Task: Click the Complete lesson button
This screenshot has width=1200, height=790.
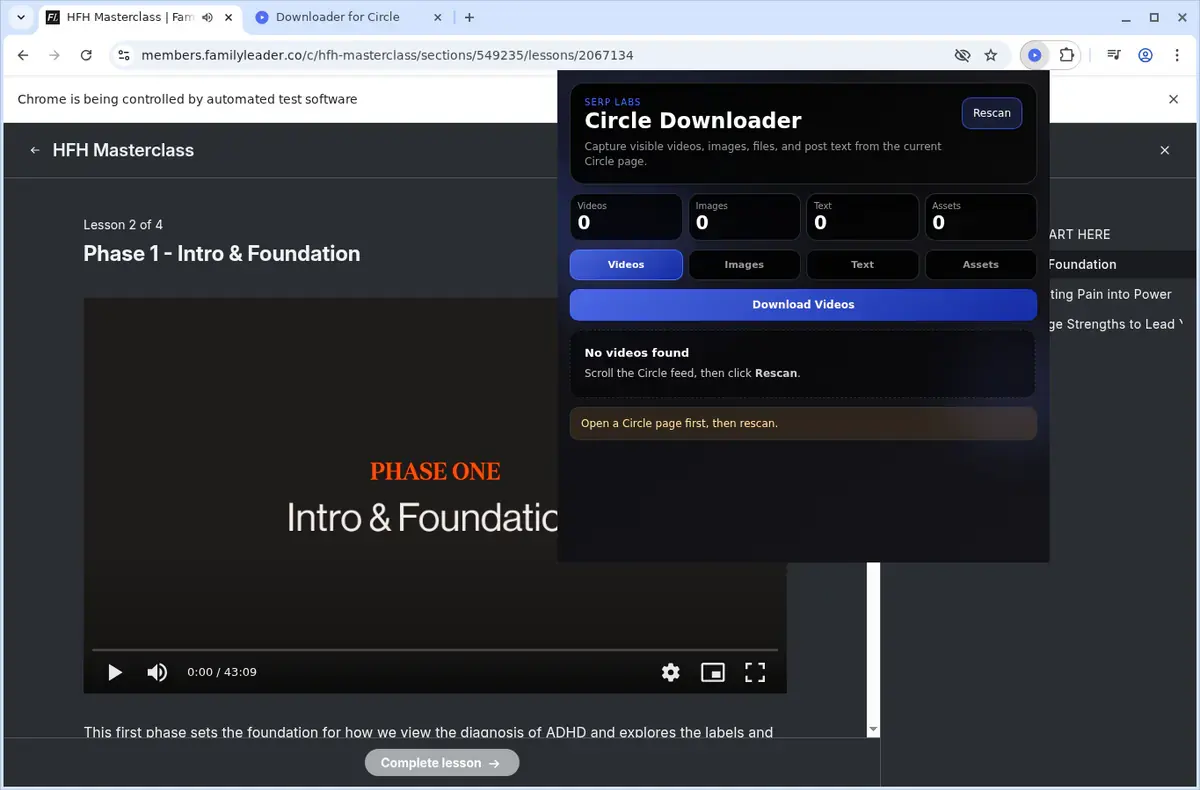Action: (442, 763)
